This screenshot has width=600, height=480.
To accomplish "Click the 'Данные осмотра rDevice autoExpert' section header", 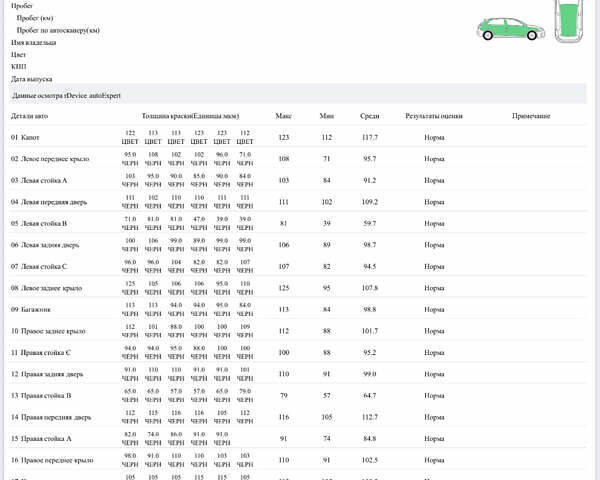I will pos(61,95).
